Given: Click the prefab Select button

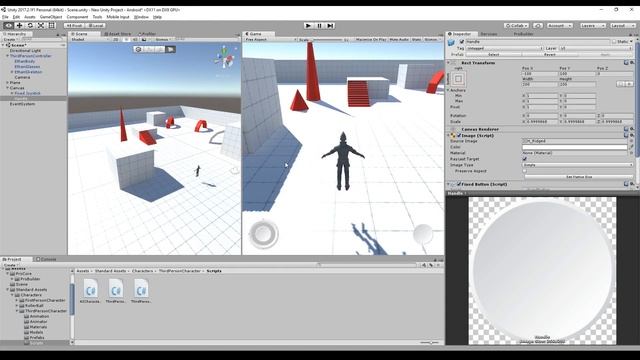Looking at the screenshot, I should point(493,54).
